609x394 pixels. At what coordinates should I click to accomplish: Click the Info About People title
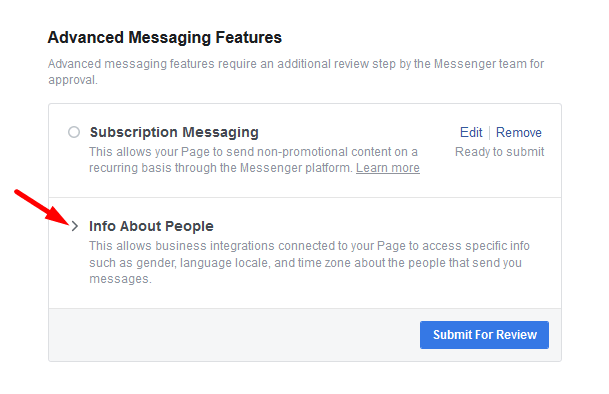pyautogui.click(x=151, y=226)
